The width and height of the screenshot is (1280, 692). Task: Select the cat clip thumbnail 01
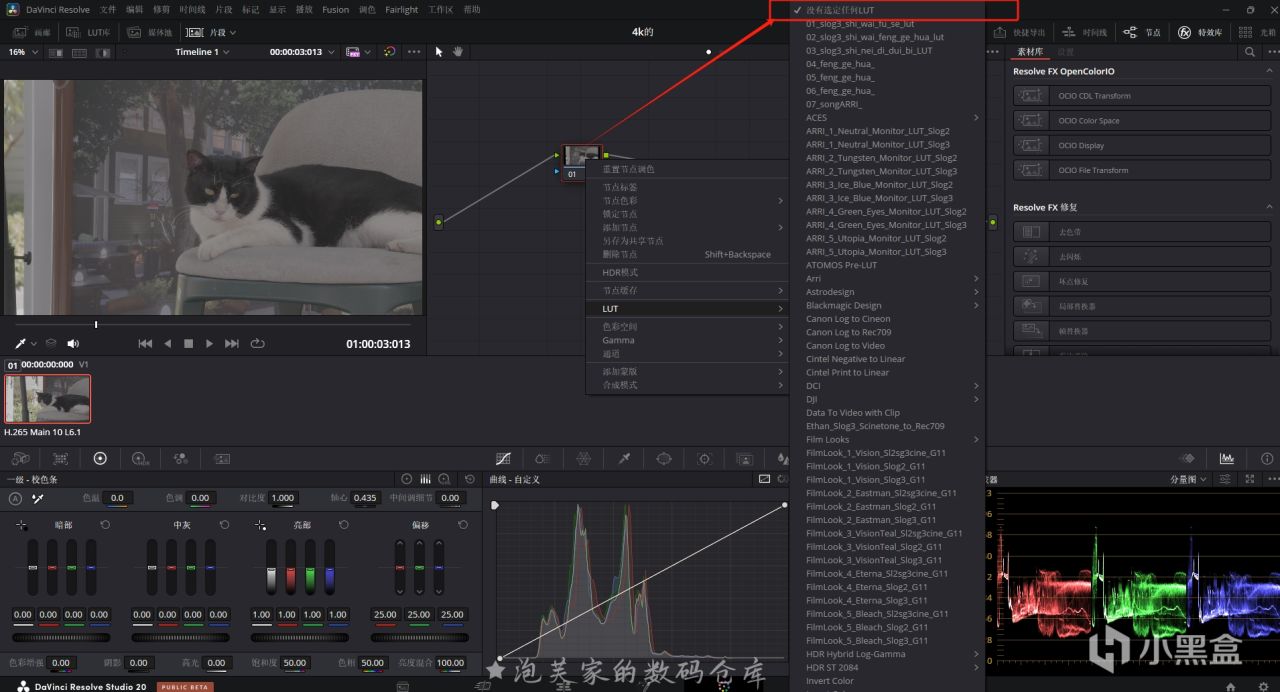47,398
